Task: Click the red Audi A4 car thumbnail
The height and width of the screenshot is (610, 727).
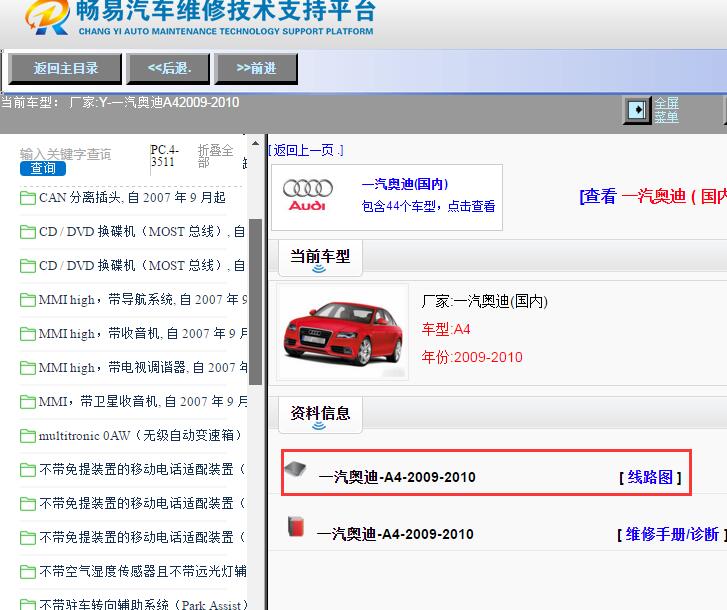Action: pos(343,332)
